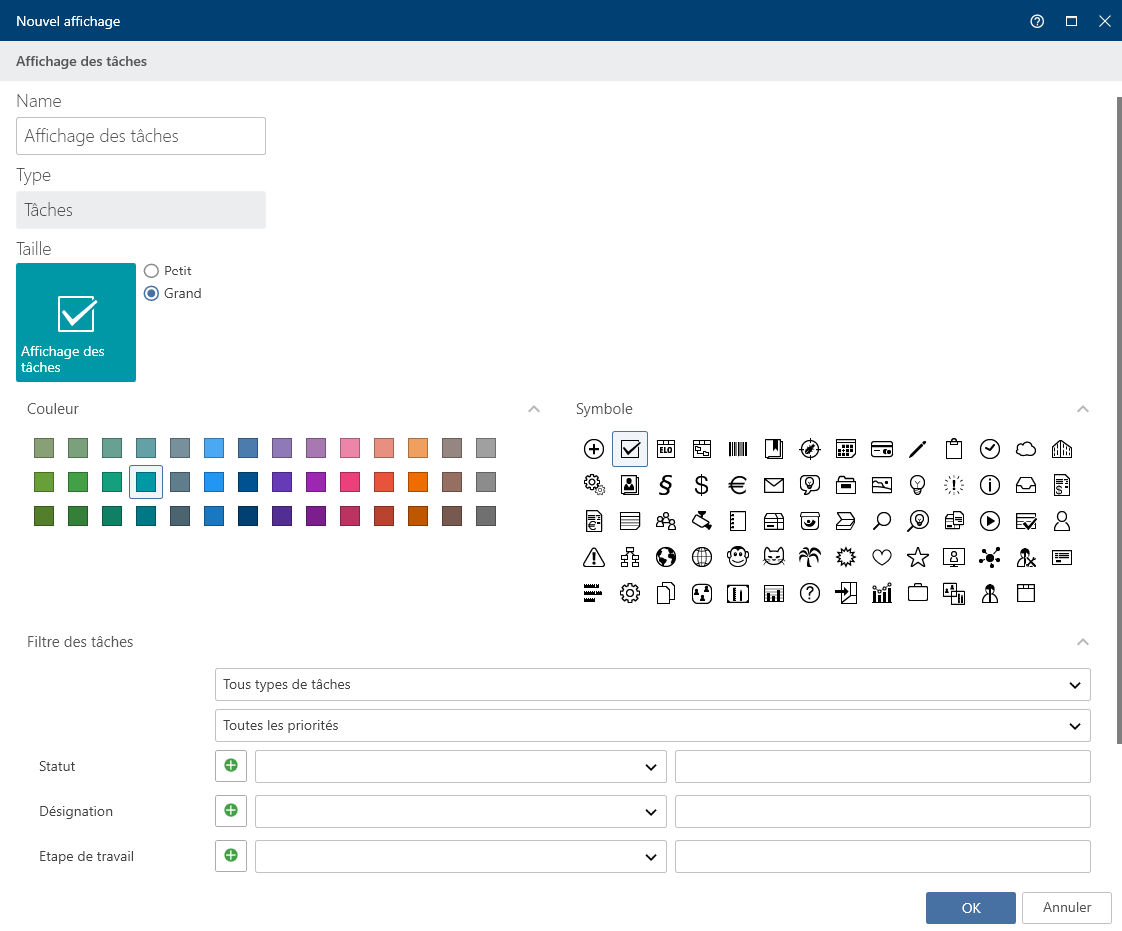Click the Name text field
The width and height of the screenshot is (1122, 931).
click(141, 136)
